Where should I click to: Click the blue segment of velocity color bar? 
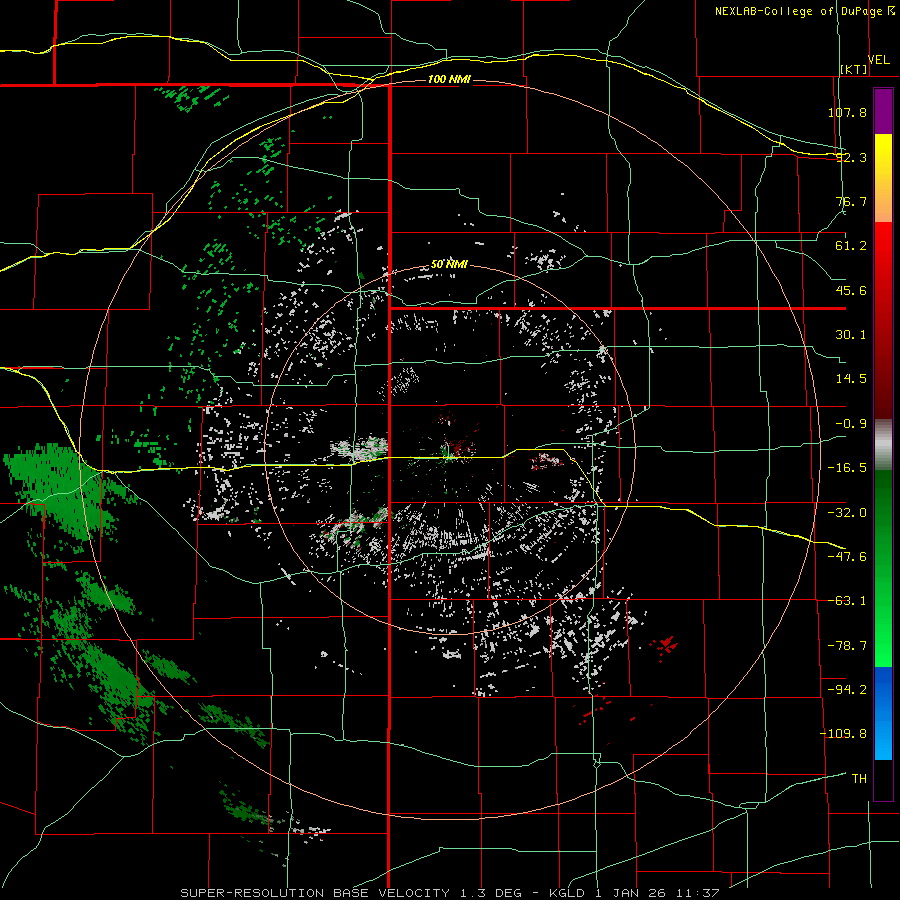(883, 713)
